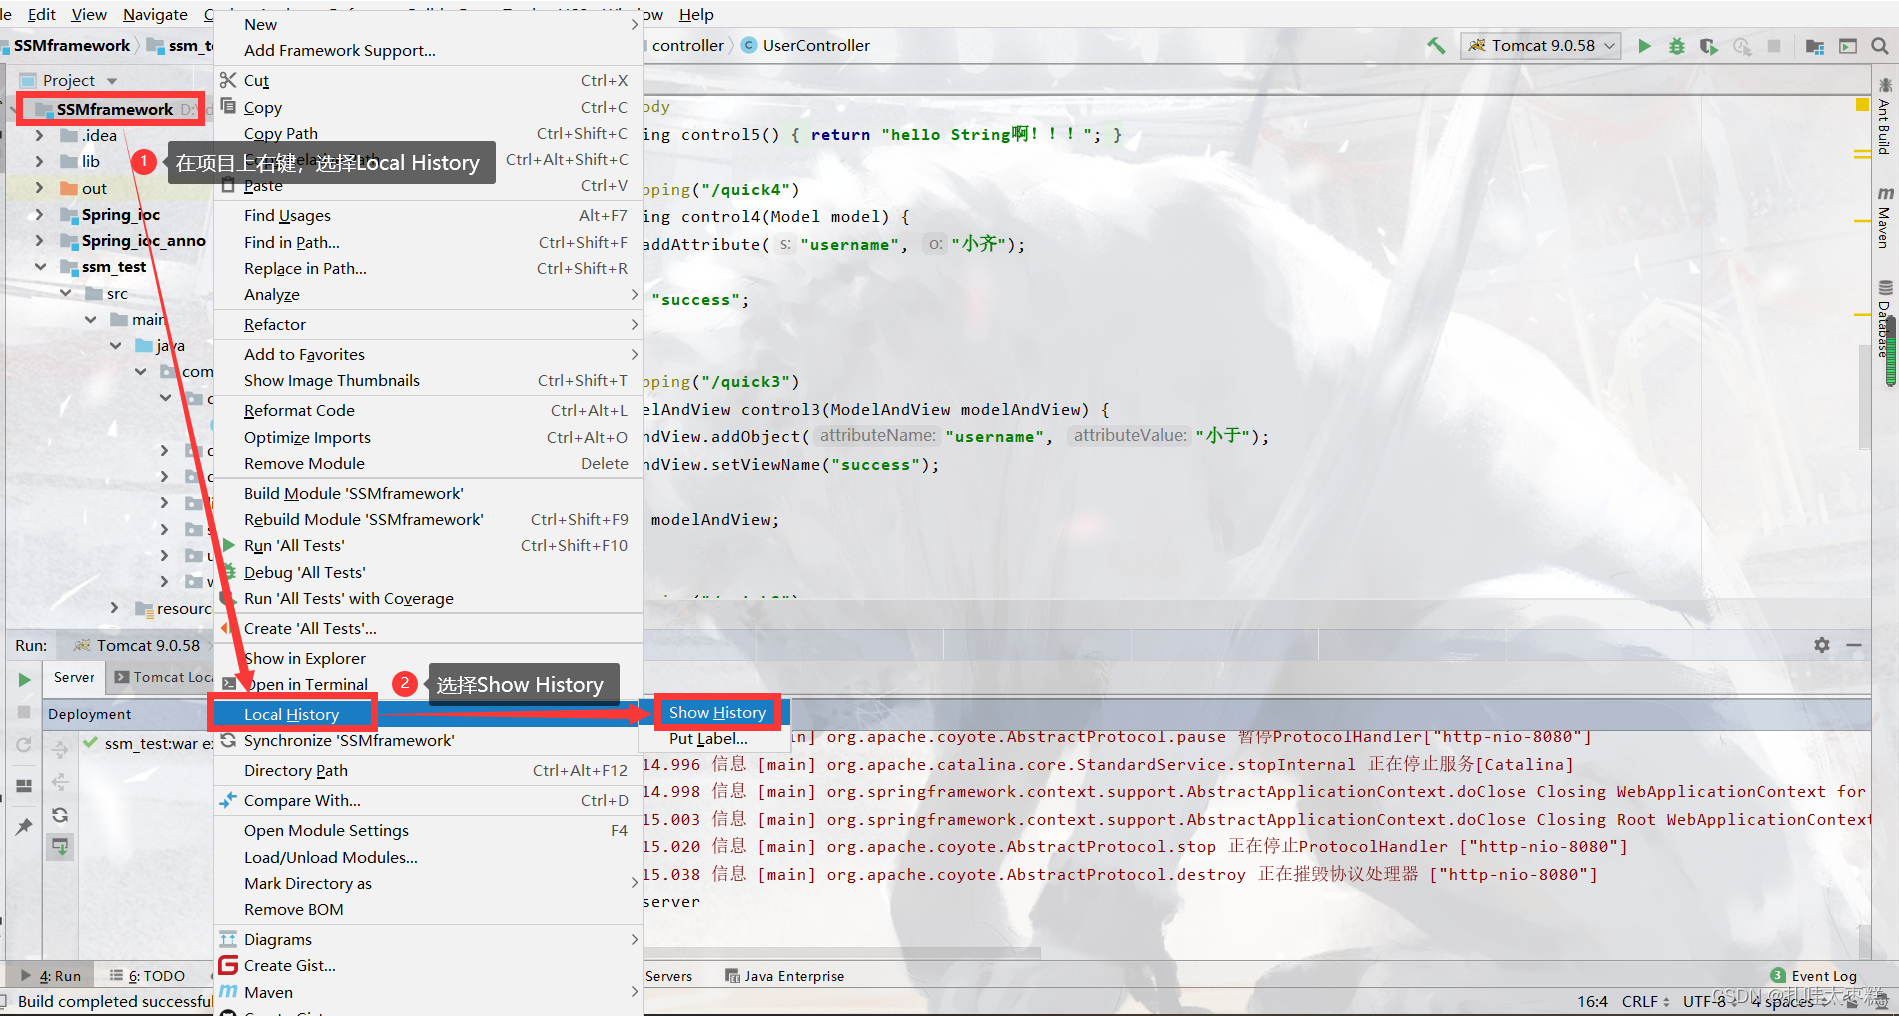
Task: Open the View menu
Action: click(89, 14)
